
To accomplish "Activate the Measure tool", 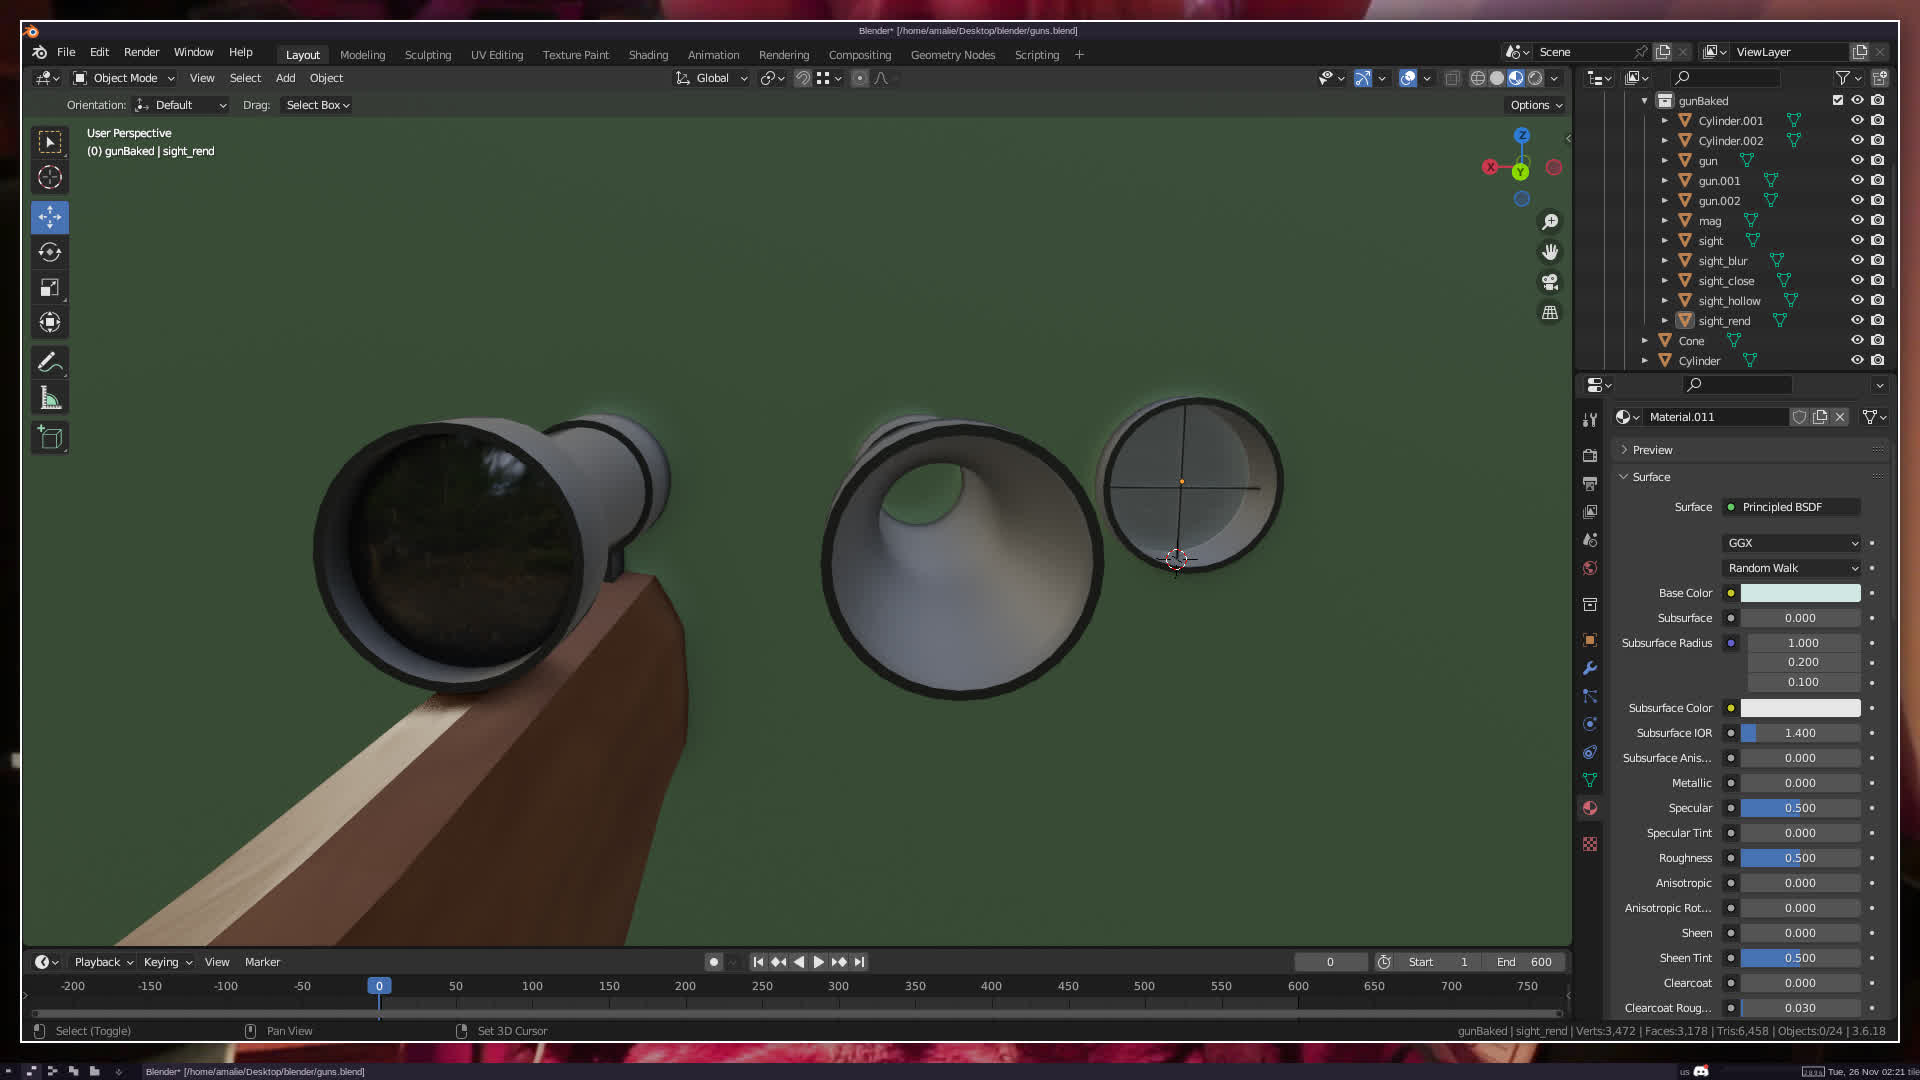I will coord(50,399).
